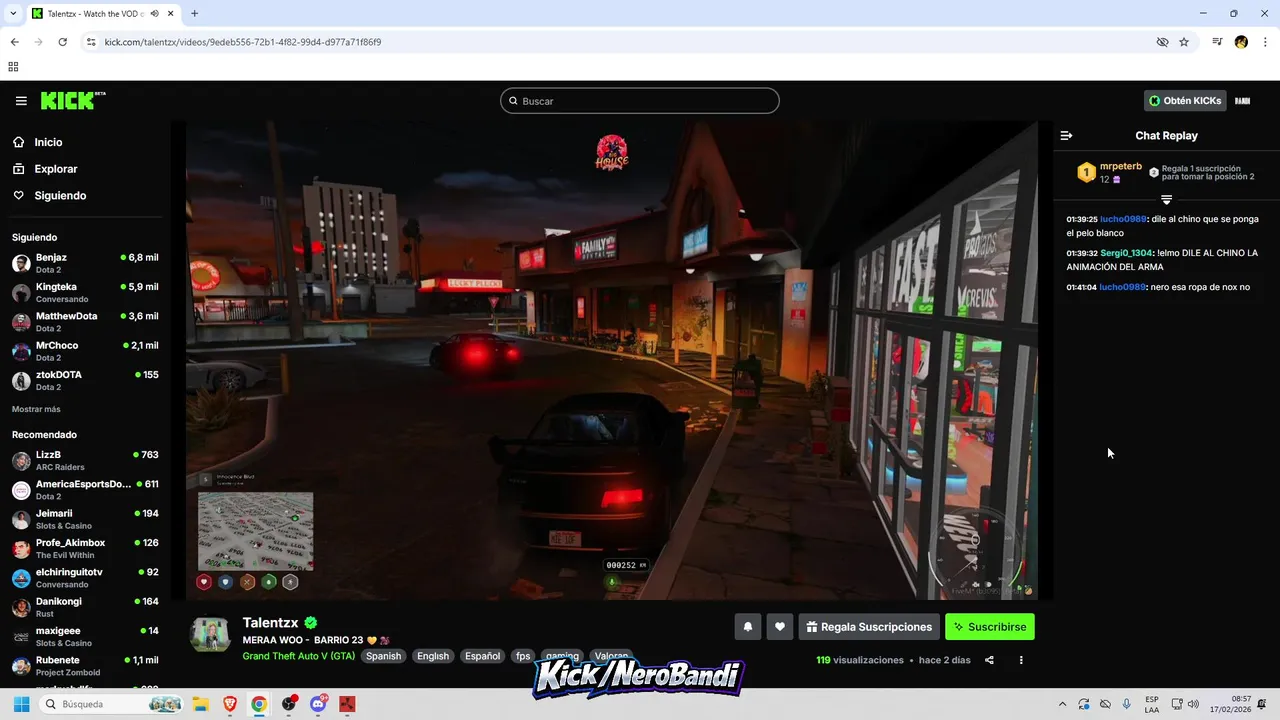The height and width of the screenshot is (720, 1280).
Task: Open maxigeee recommended channel
Action: (85, 636)
